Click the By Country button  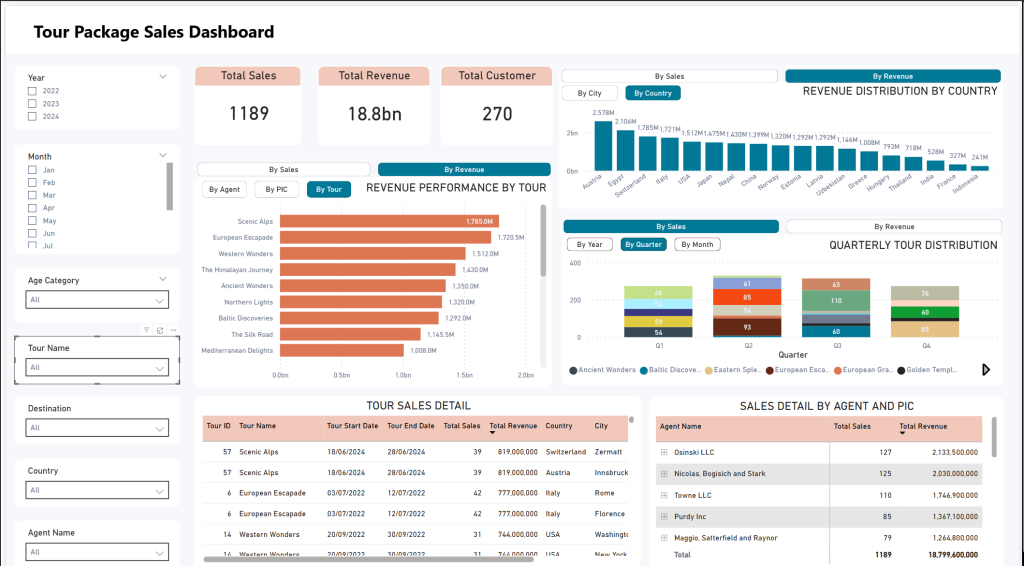tap(653, 93)
